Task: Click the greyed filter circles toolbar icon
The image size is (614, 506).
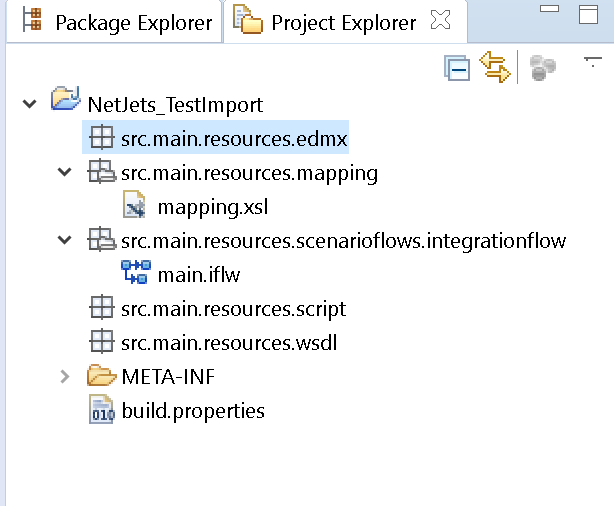Action: point(542,67)
